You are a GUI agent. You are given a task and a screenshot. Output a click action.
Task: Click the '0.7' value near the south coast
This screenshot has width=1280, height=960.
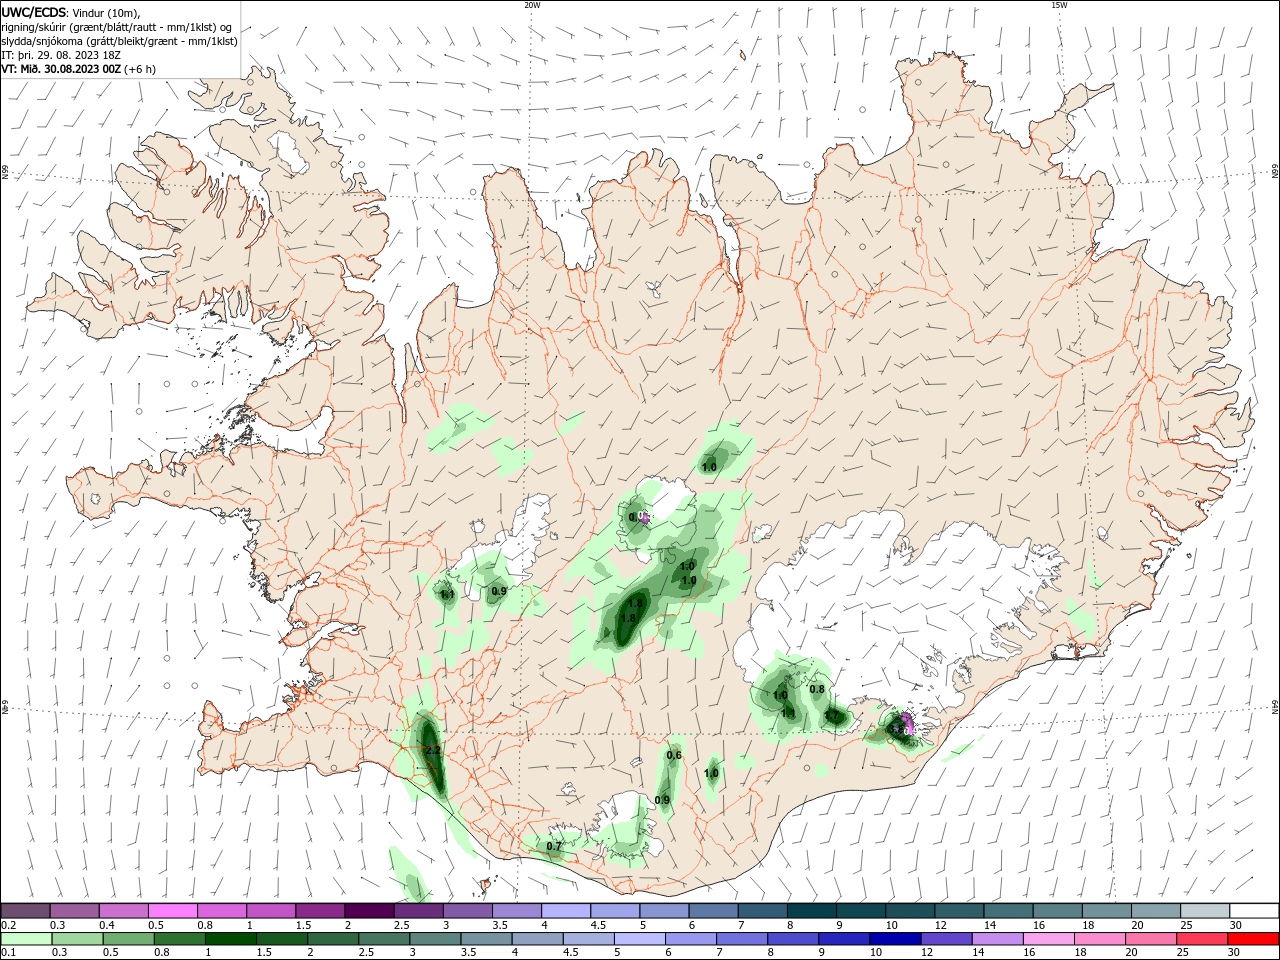[x=554, y=846]
